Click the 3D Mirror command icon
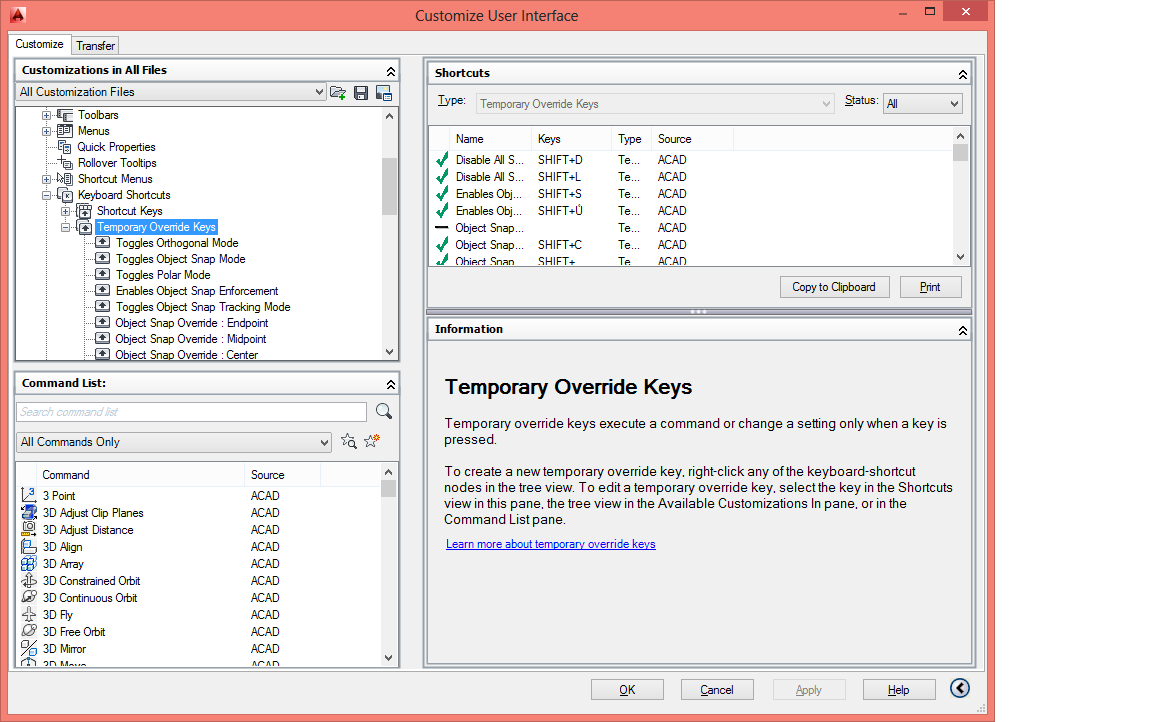The height and width of the screenshot is (722, 1152). 29,649
